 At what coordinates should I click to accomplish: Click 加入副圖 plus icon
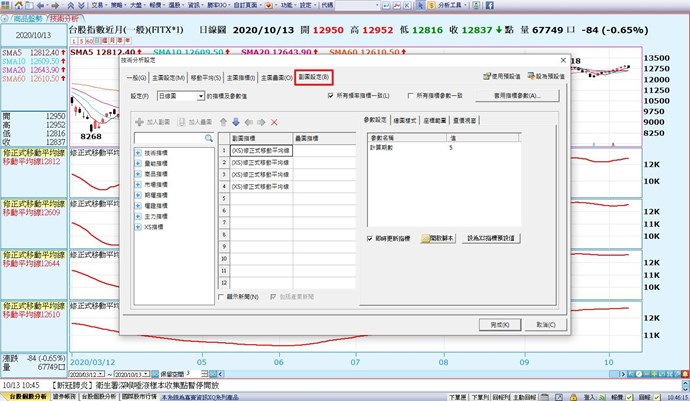point(139,121)
